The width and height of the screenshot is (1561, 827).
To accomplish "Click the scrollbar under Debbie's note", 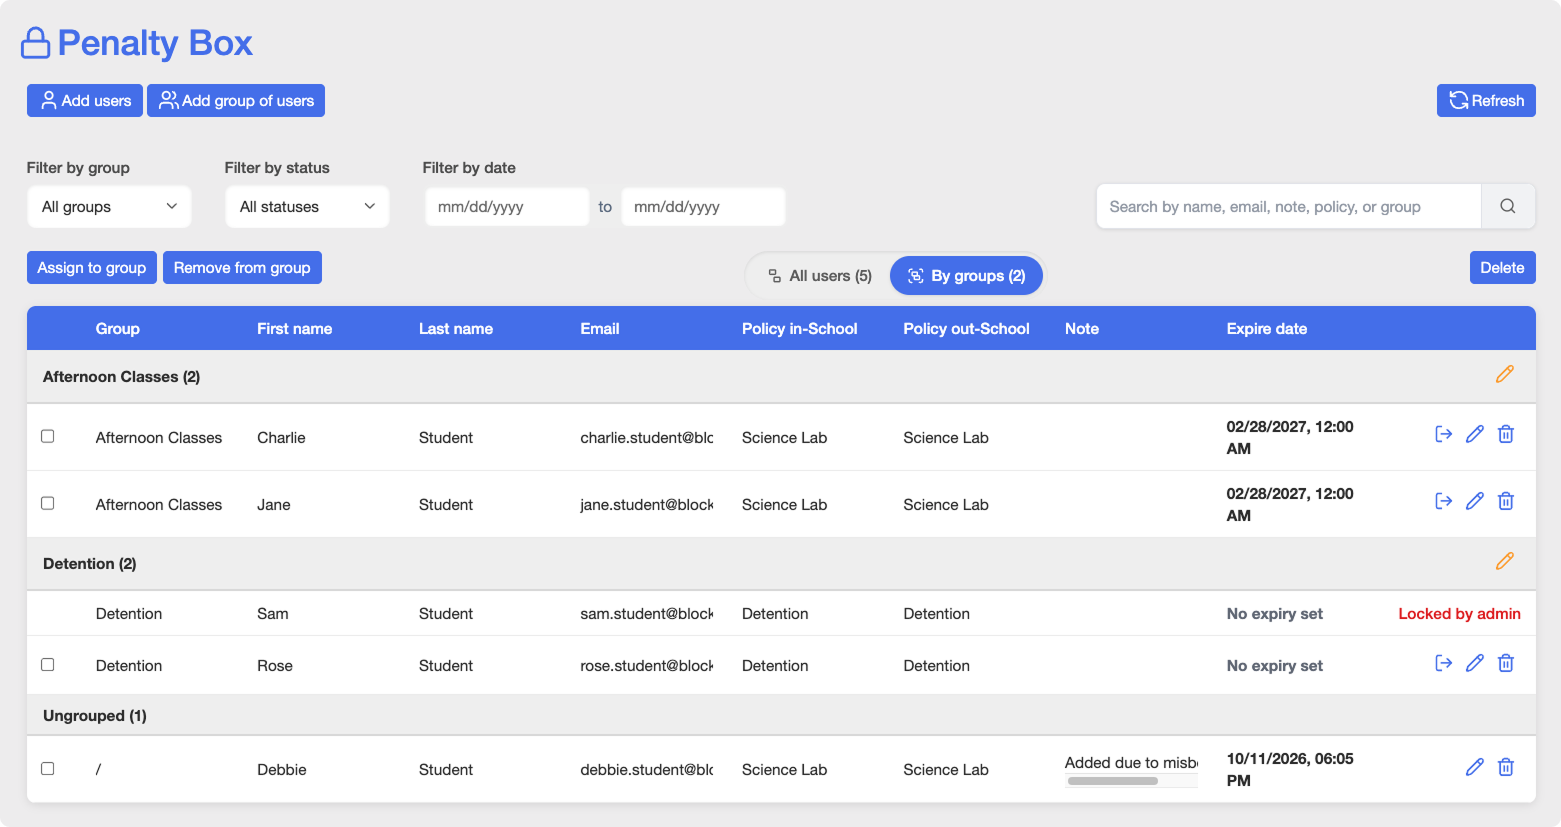I will [1112, 781].
